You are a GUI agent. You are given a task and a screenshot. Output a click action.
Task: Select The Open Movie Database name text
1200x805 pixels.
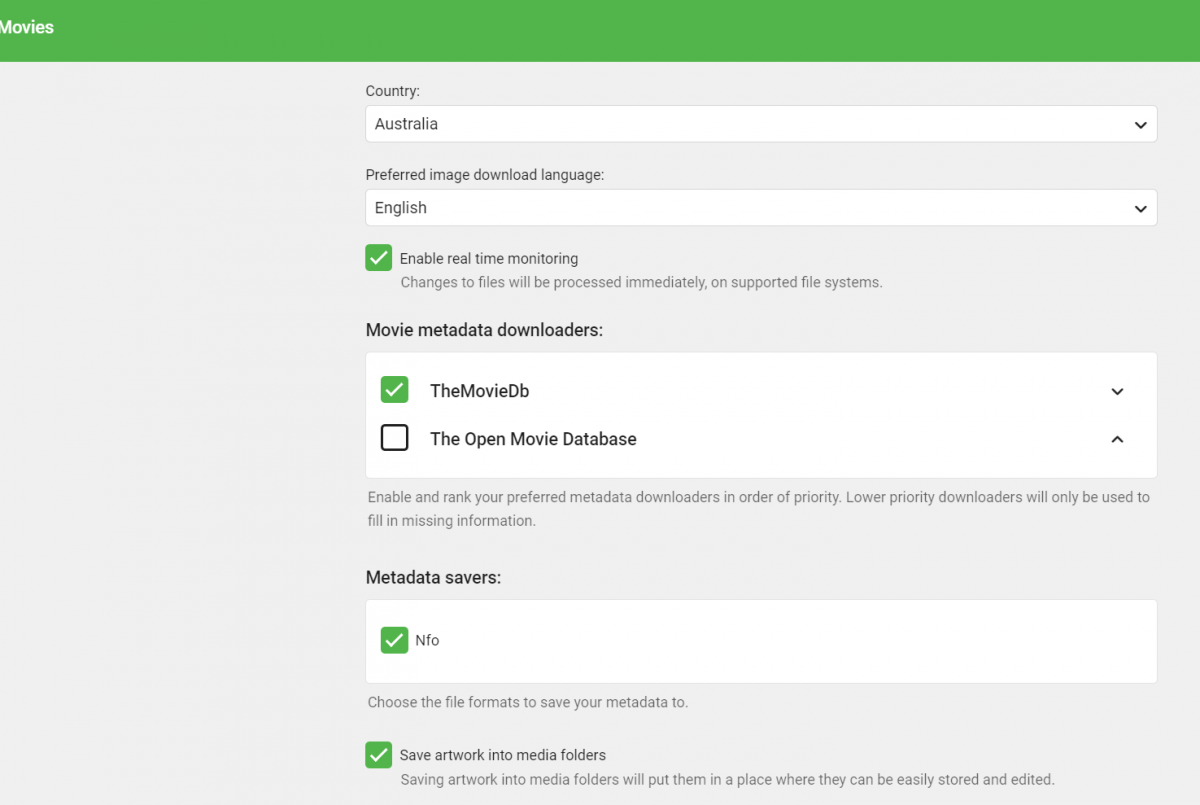pos(533,439)
